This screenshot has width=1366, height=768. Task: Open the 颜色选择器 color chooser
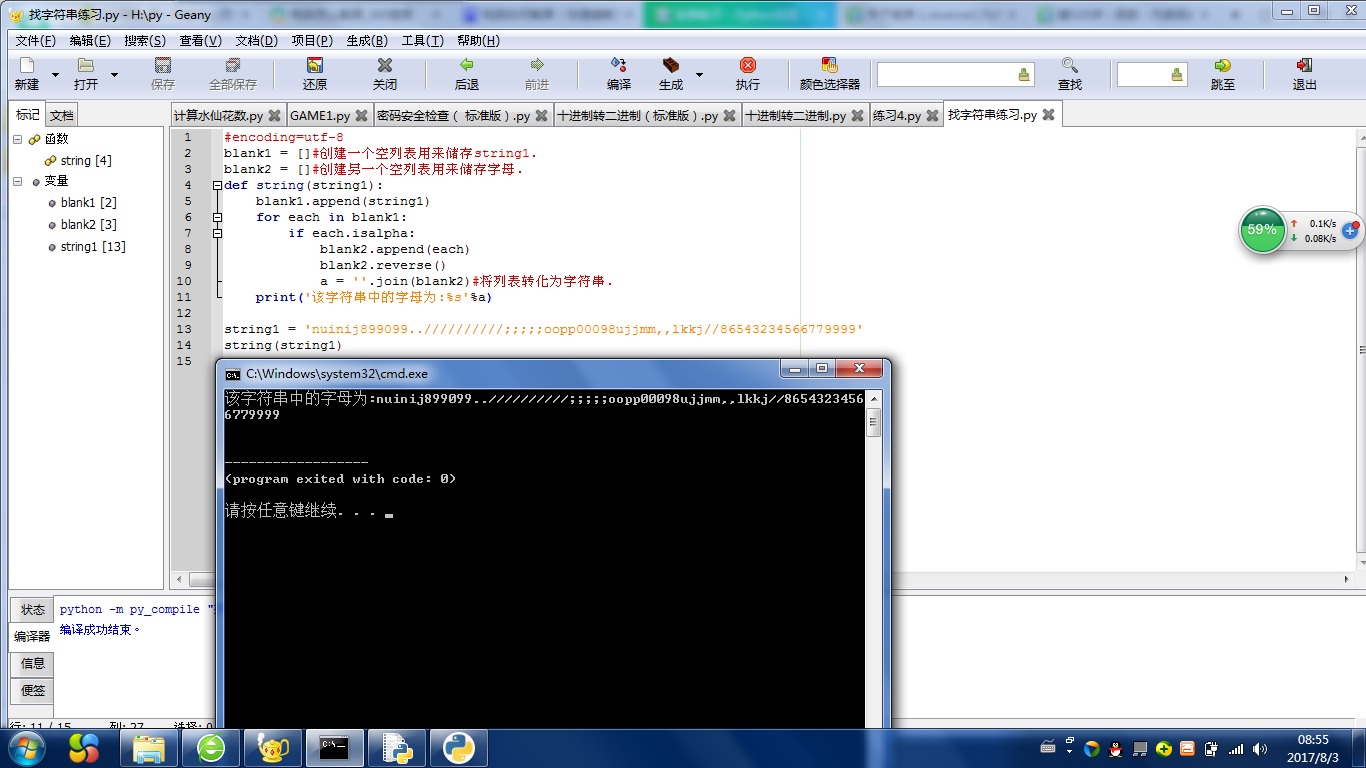point(829,67)
